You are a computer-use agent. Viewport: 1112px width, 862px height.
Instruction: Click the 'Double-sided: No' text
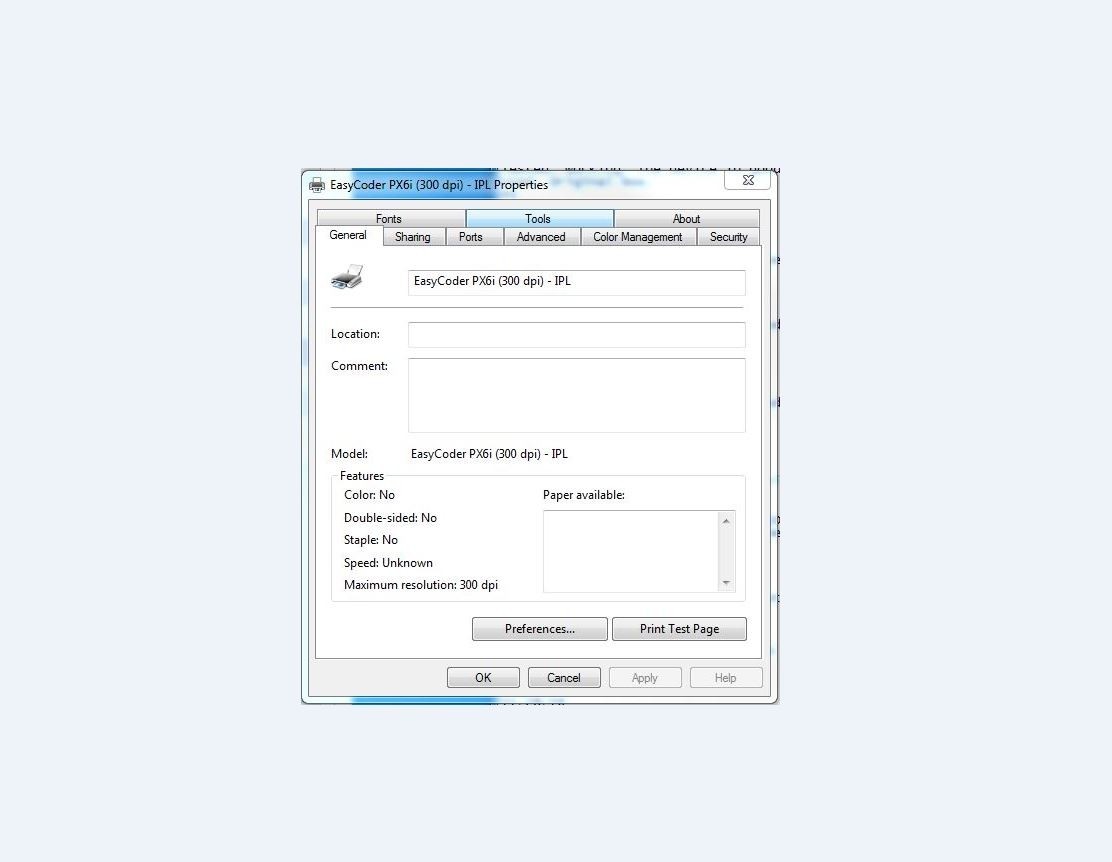pyautogui.click(x=390, y=518)
